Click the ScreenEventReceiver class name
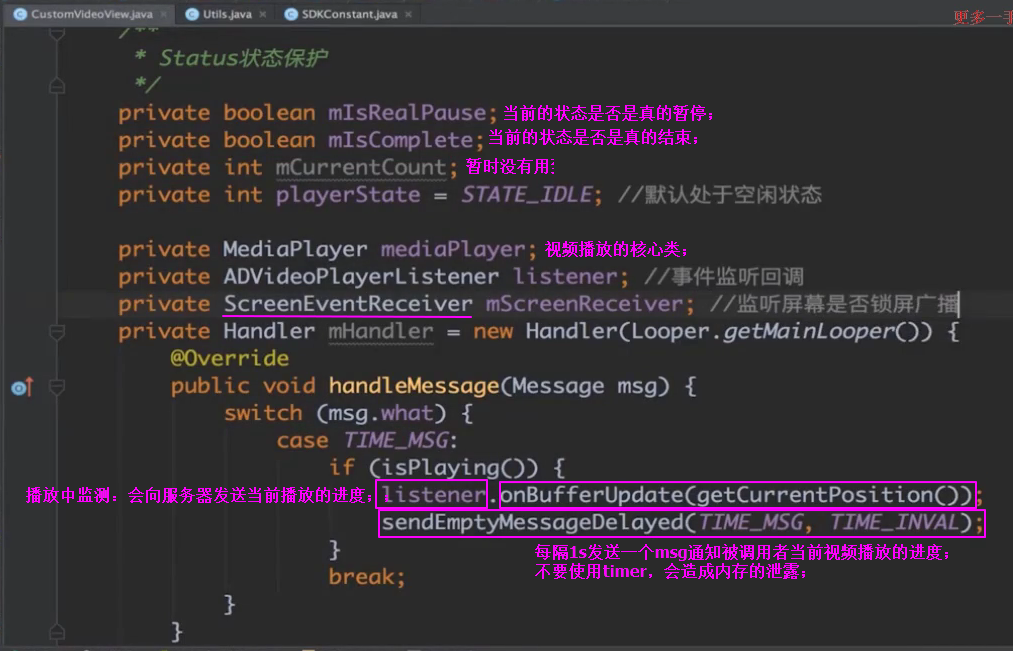 click(x=348, y=304)
